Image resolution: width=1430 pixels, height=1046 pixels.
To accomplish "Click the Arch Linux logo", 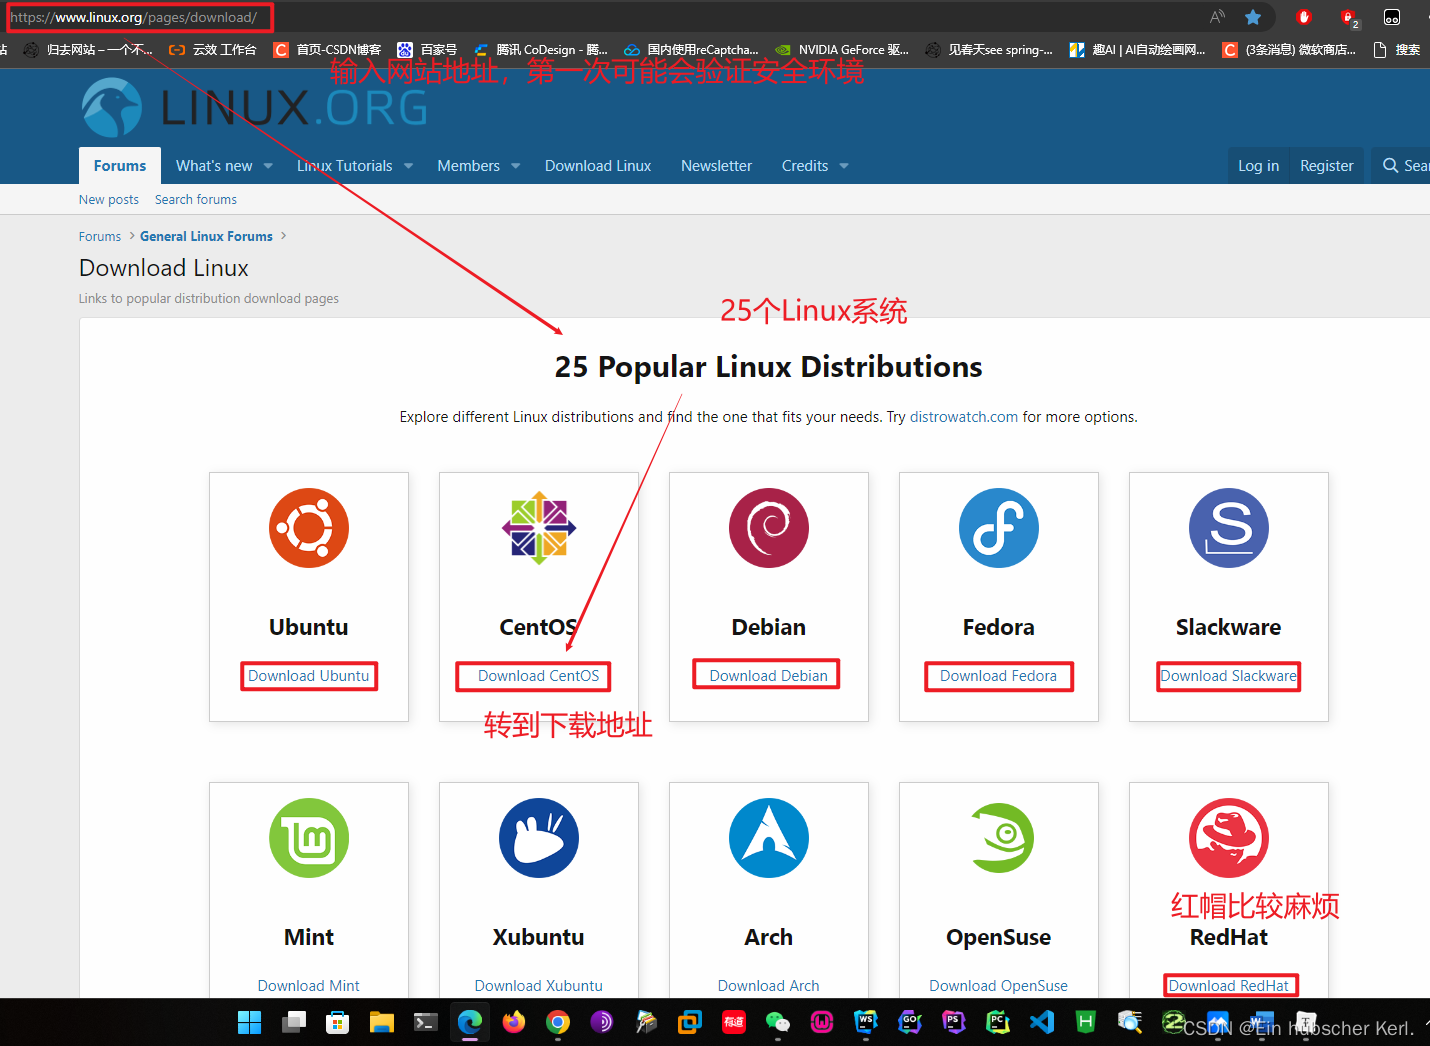I will tap(769, 838).
